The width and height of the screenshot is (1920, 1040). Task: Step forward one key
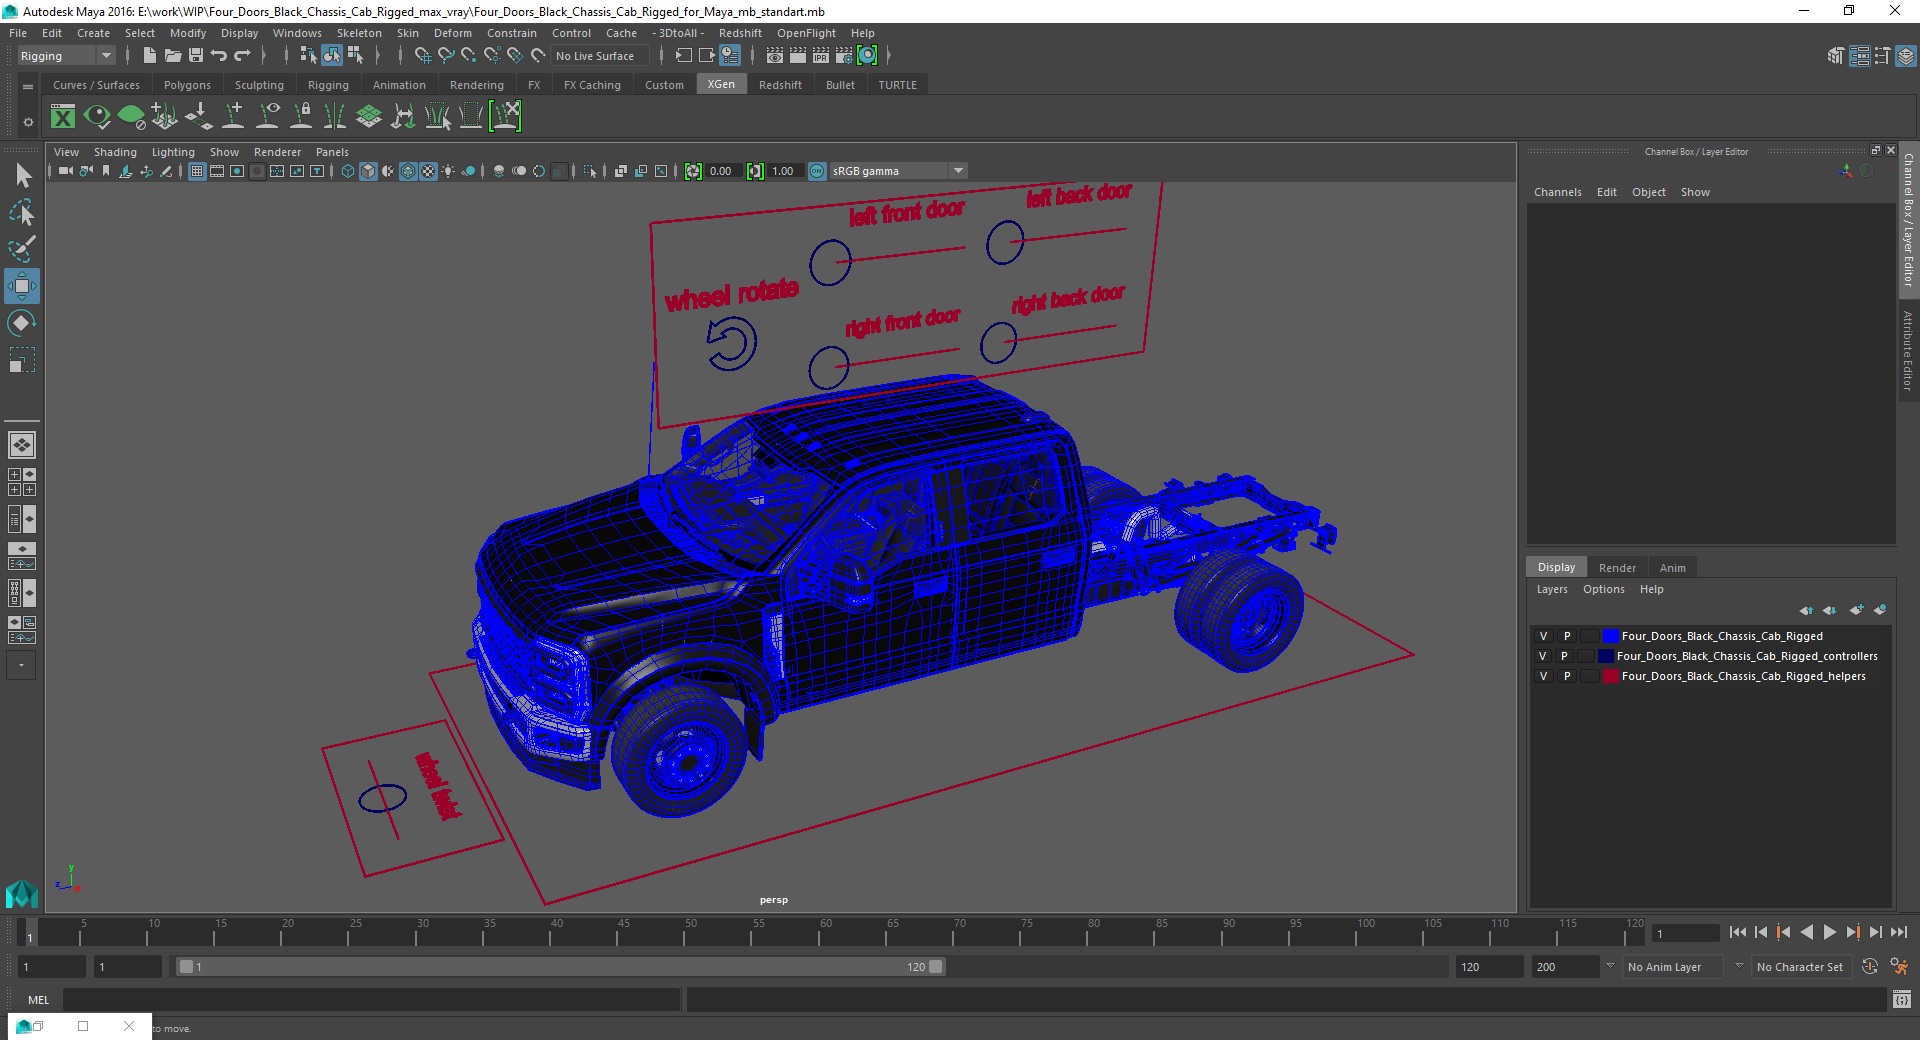1852,932
